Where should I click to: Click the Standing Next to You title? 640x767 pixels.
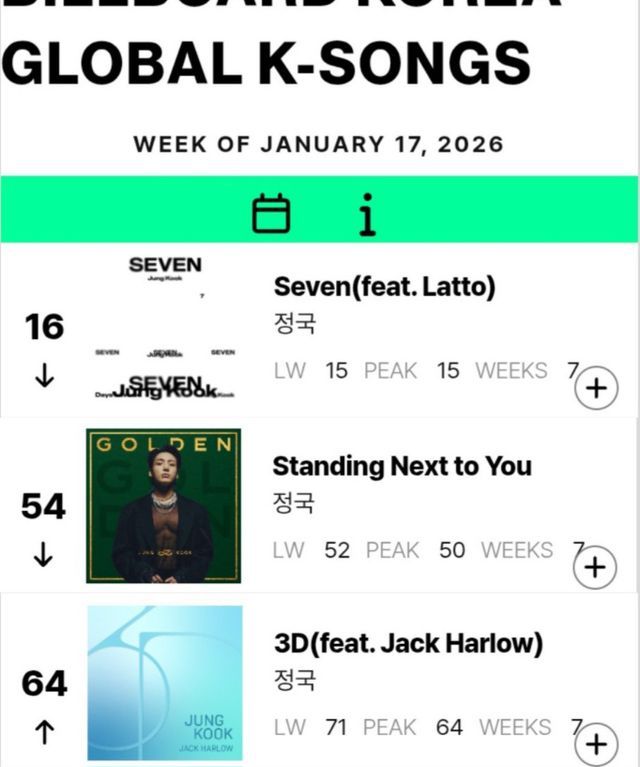pos(402,466)
